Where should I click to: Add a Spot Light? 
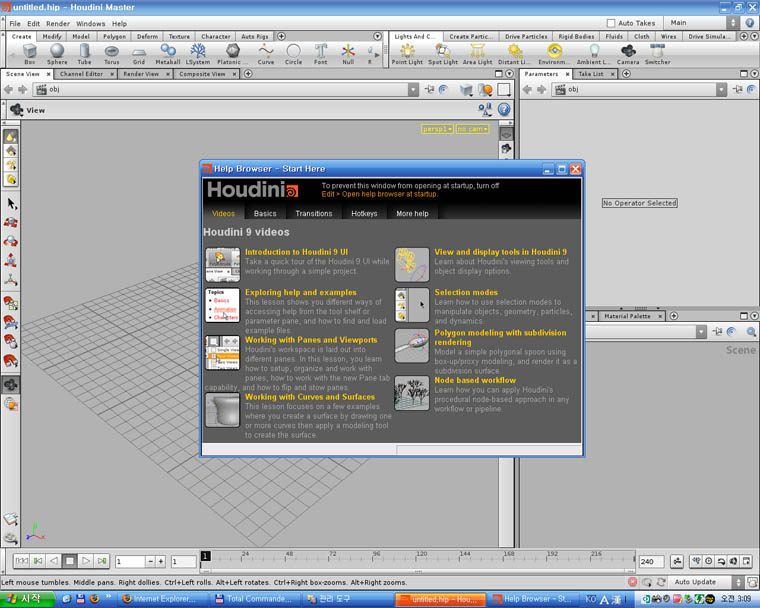[443, 54]
